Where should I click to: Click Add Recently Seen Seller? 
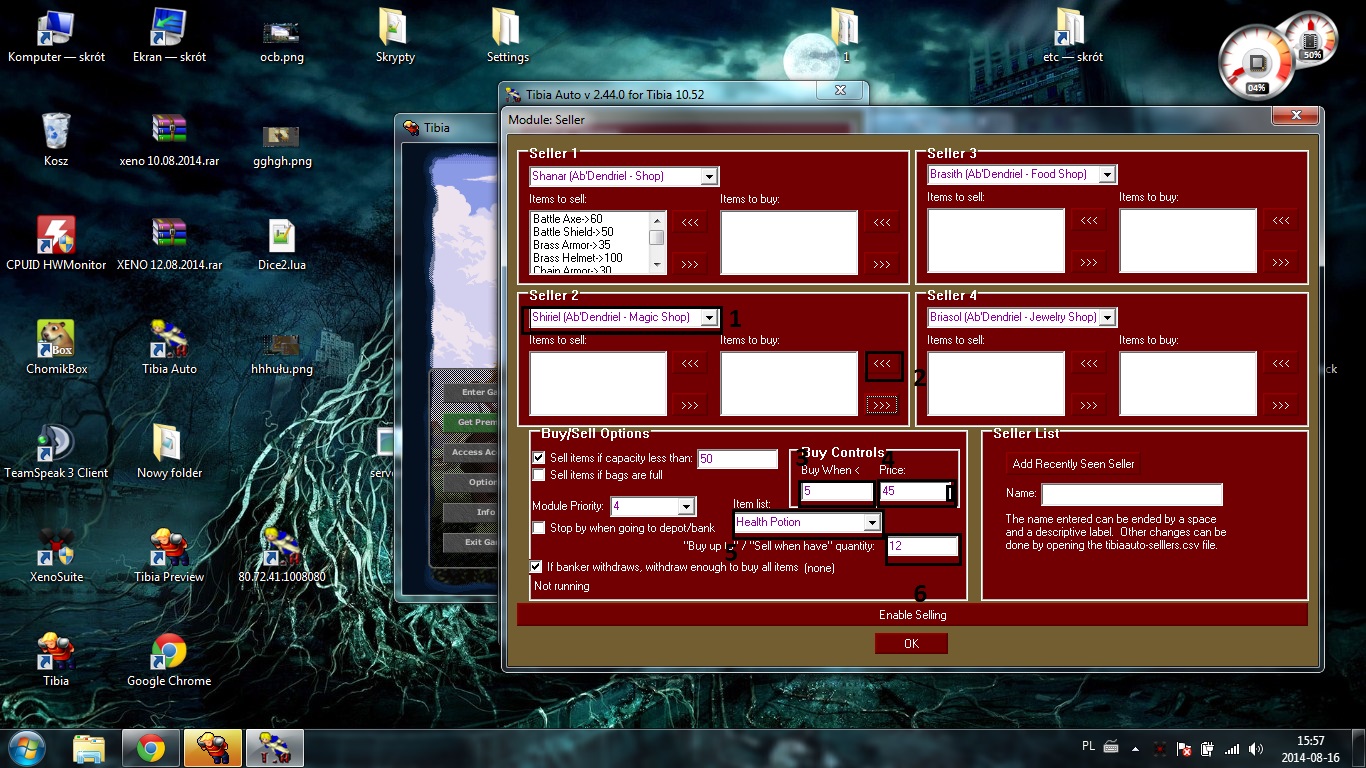pos(1073,464)
